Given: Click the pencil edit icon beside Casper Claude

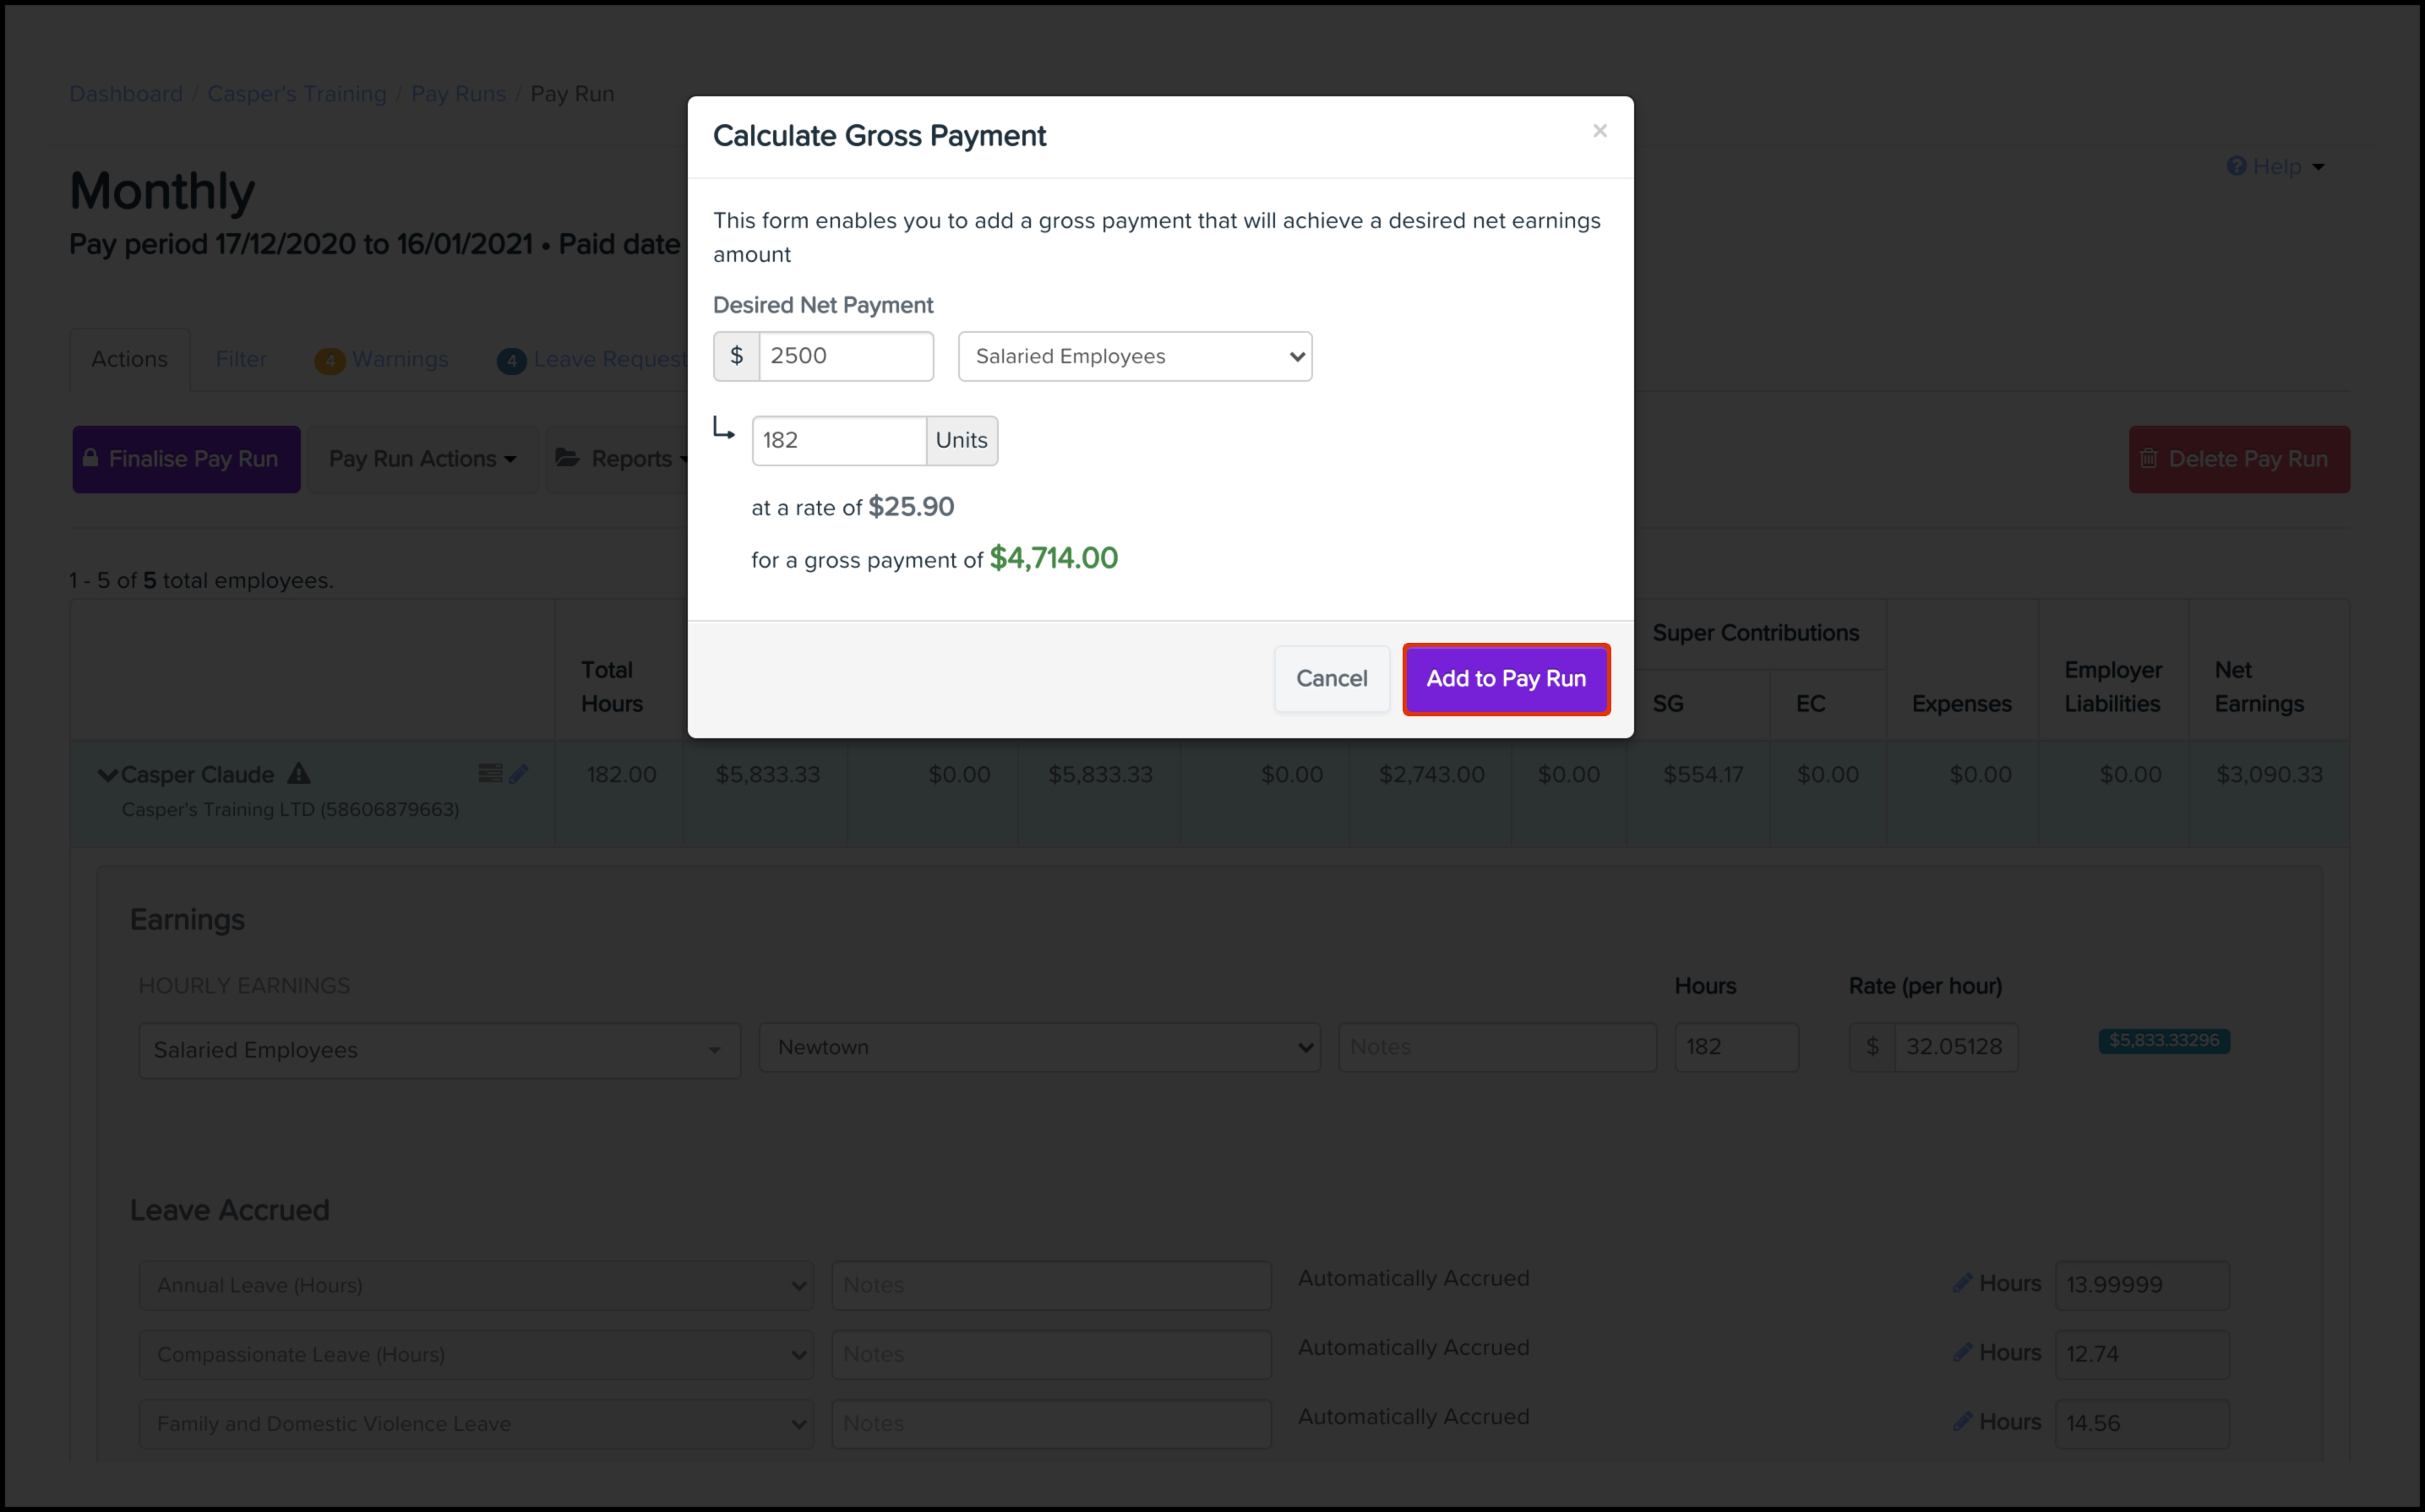Looking at the screenshot, I should (x=518, y=773).
